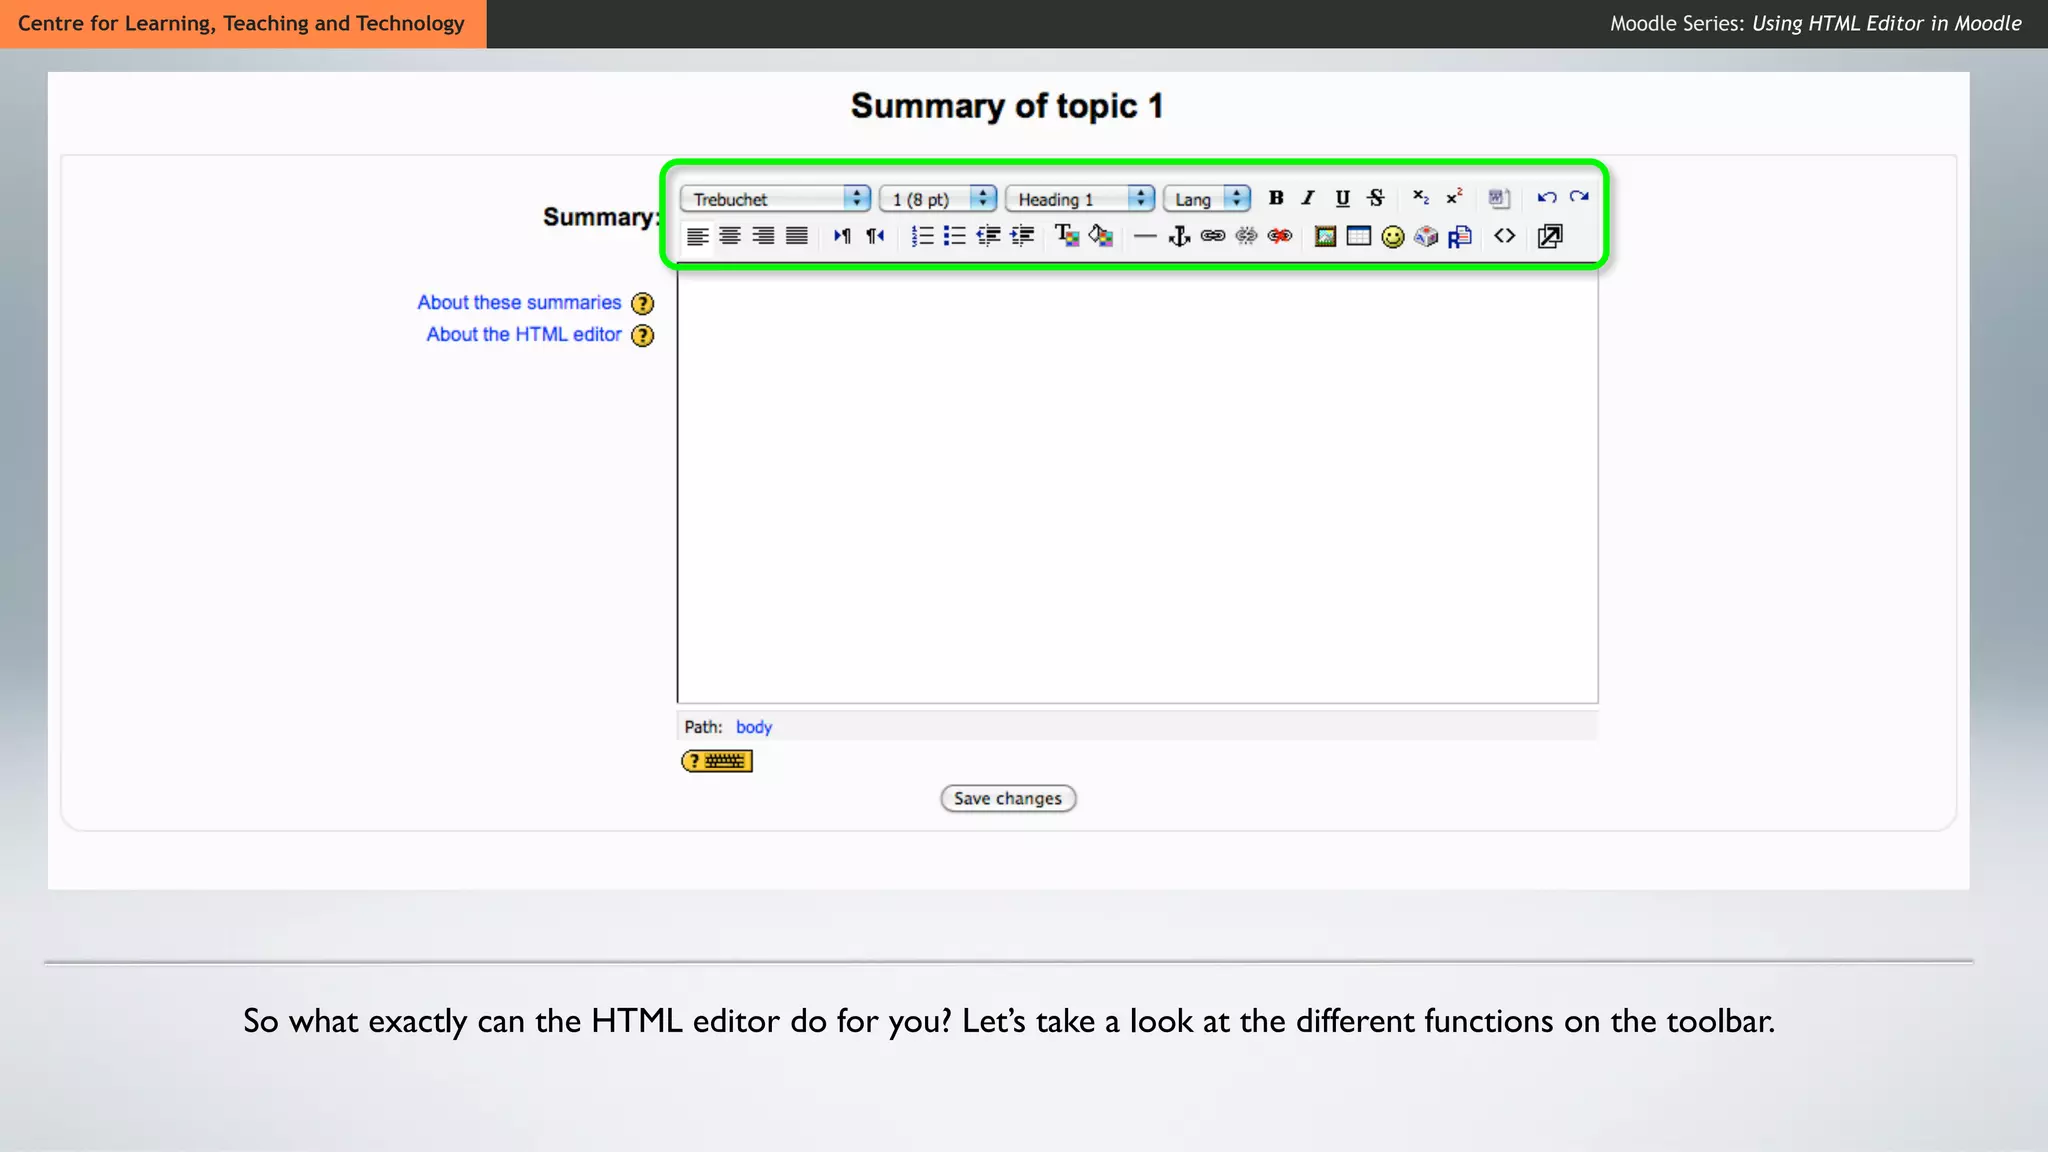Click the undo arrow icon
The image size is (2048, 1152).
point(1546,197)
